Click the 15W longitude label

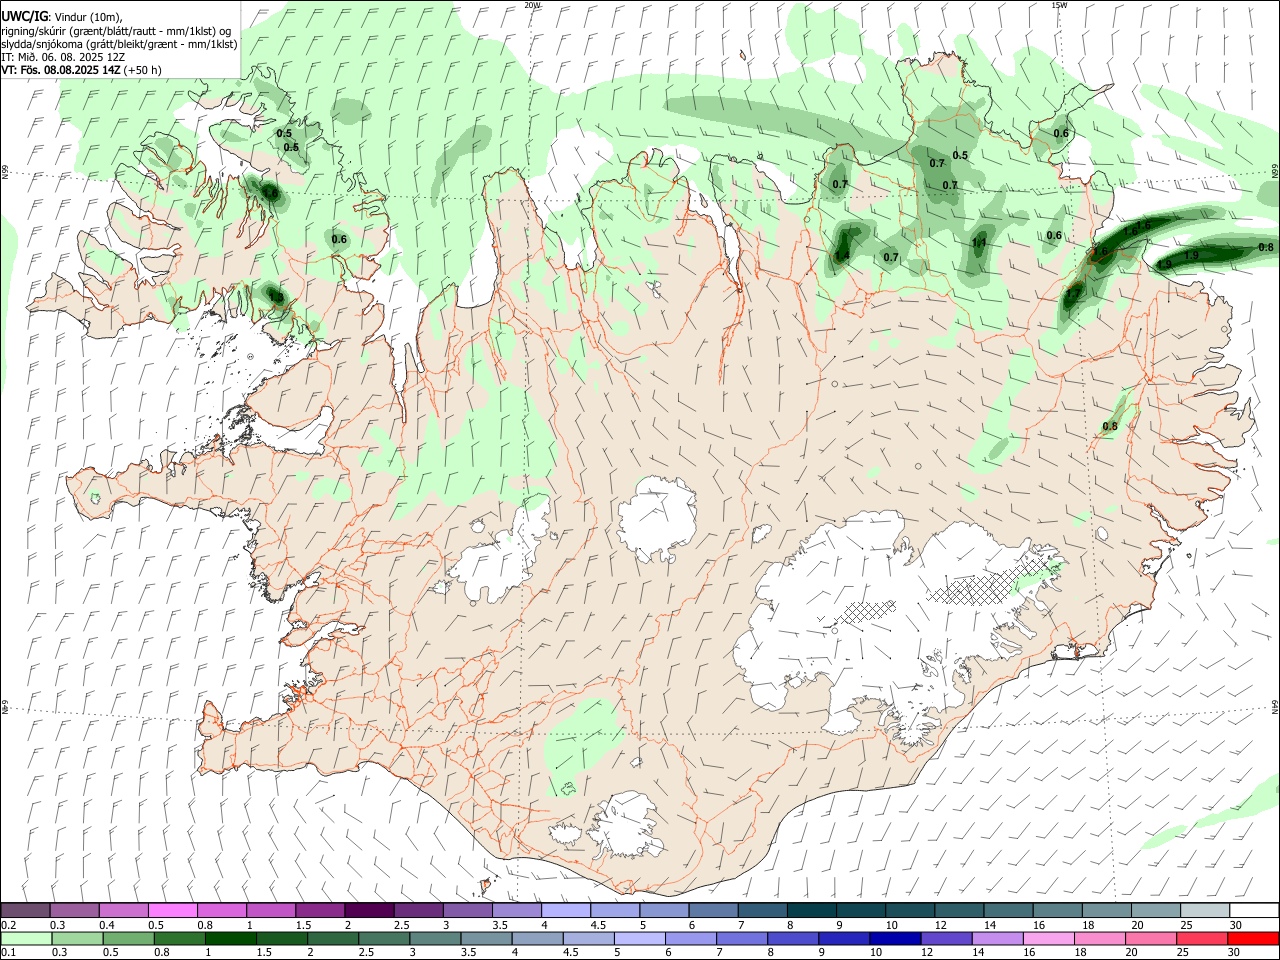point(1059,5)
